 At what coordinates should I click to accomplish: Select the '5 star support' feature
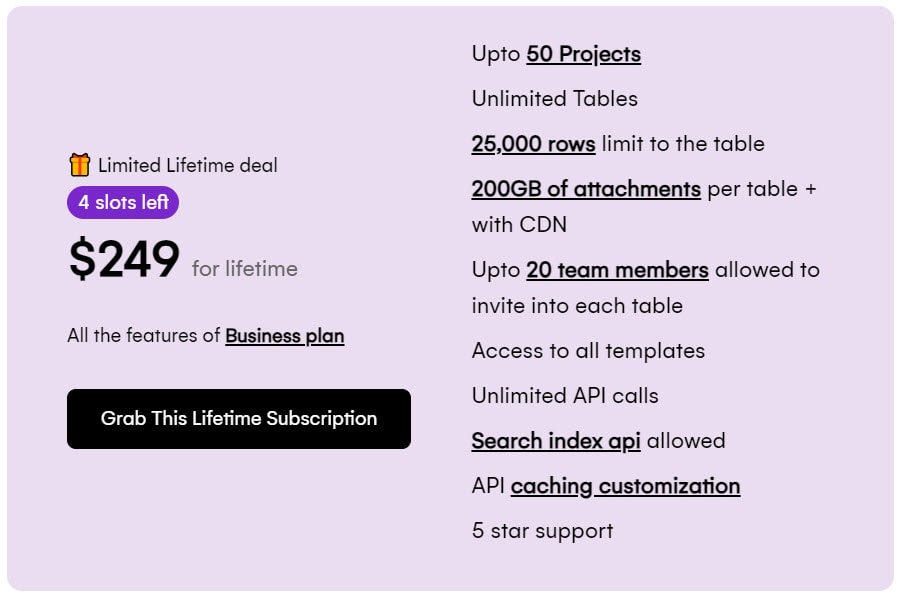(x=541, y=531)
